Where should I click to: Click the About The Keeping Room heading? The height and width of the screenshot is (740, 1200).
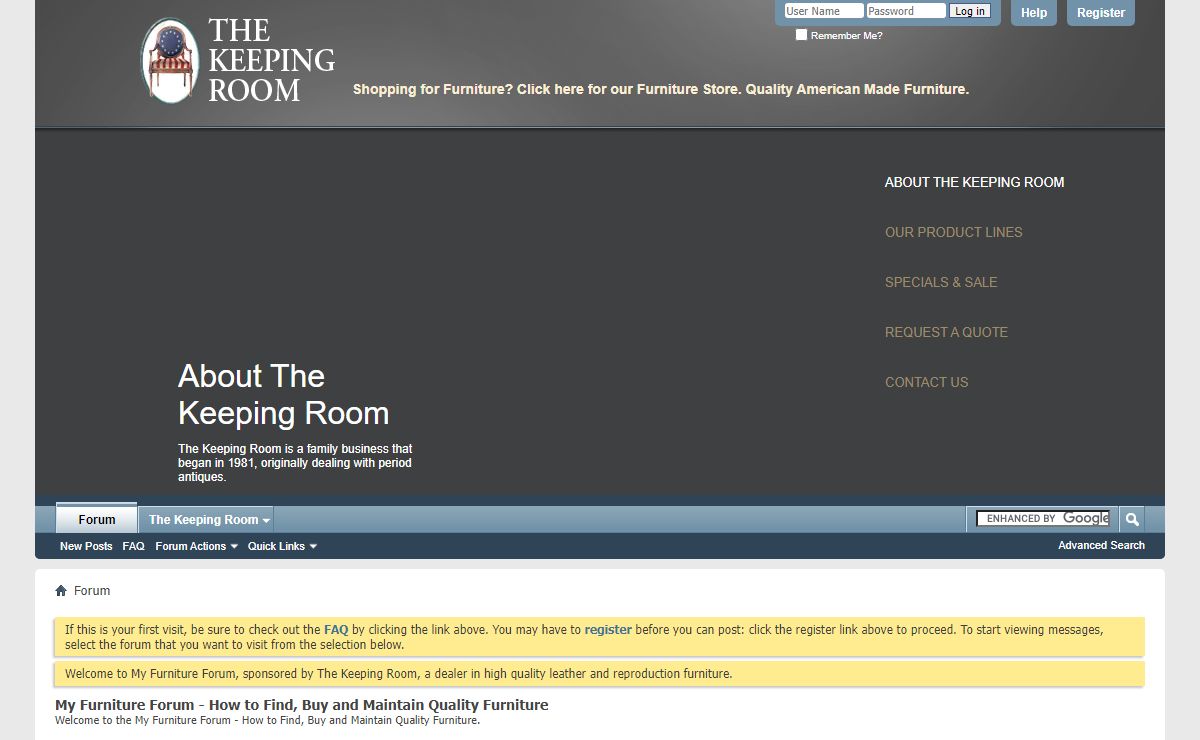coord(284,394)
